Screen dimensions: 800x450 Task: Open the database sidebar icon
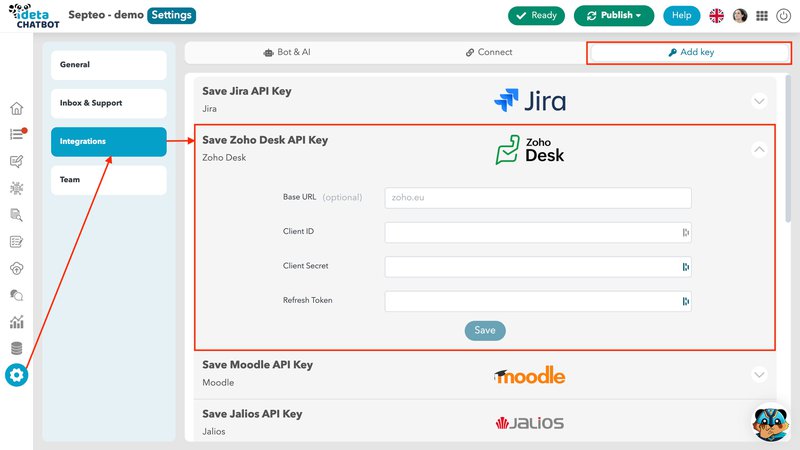[x=16, y=348]
